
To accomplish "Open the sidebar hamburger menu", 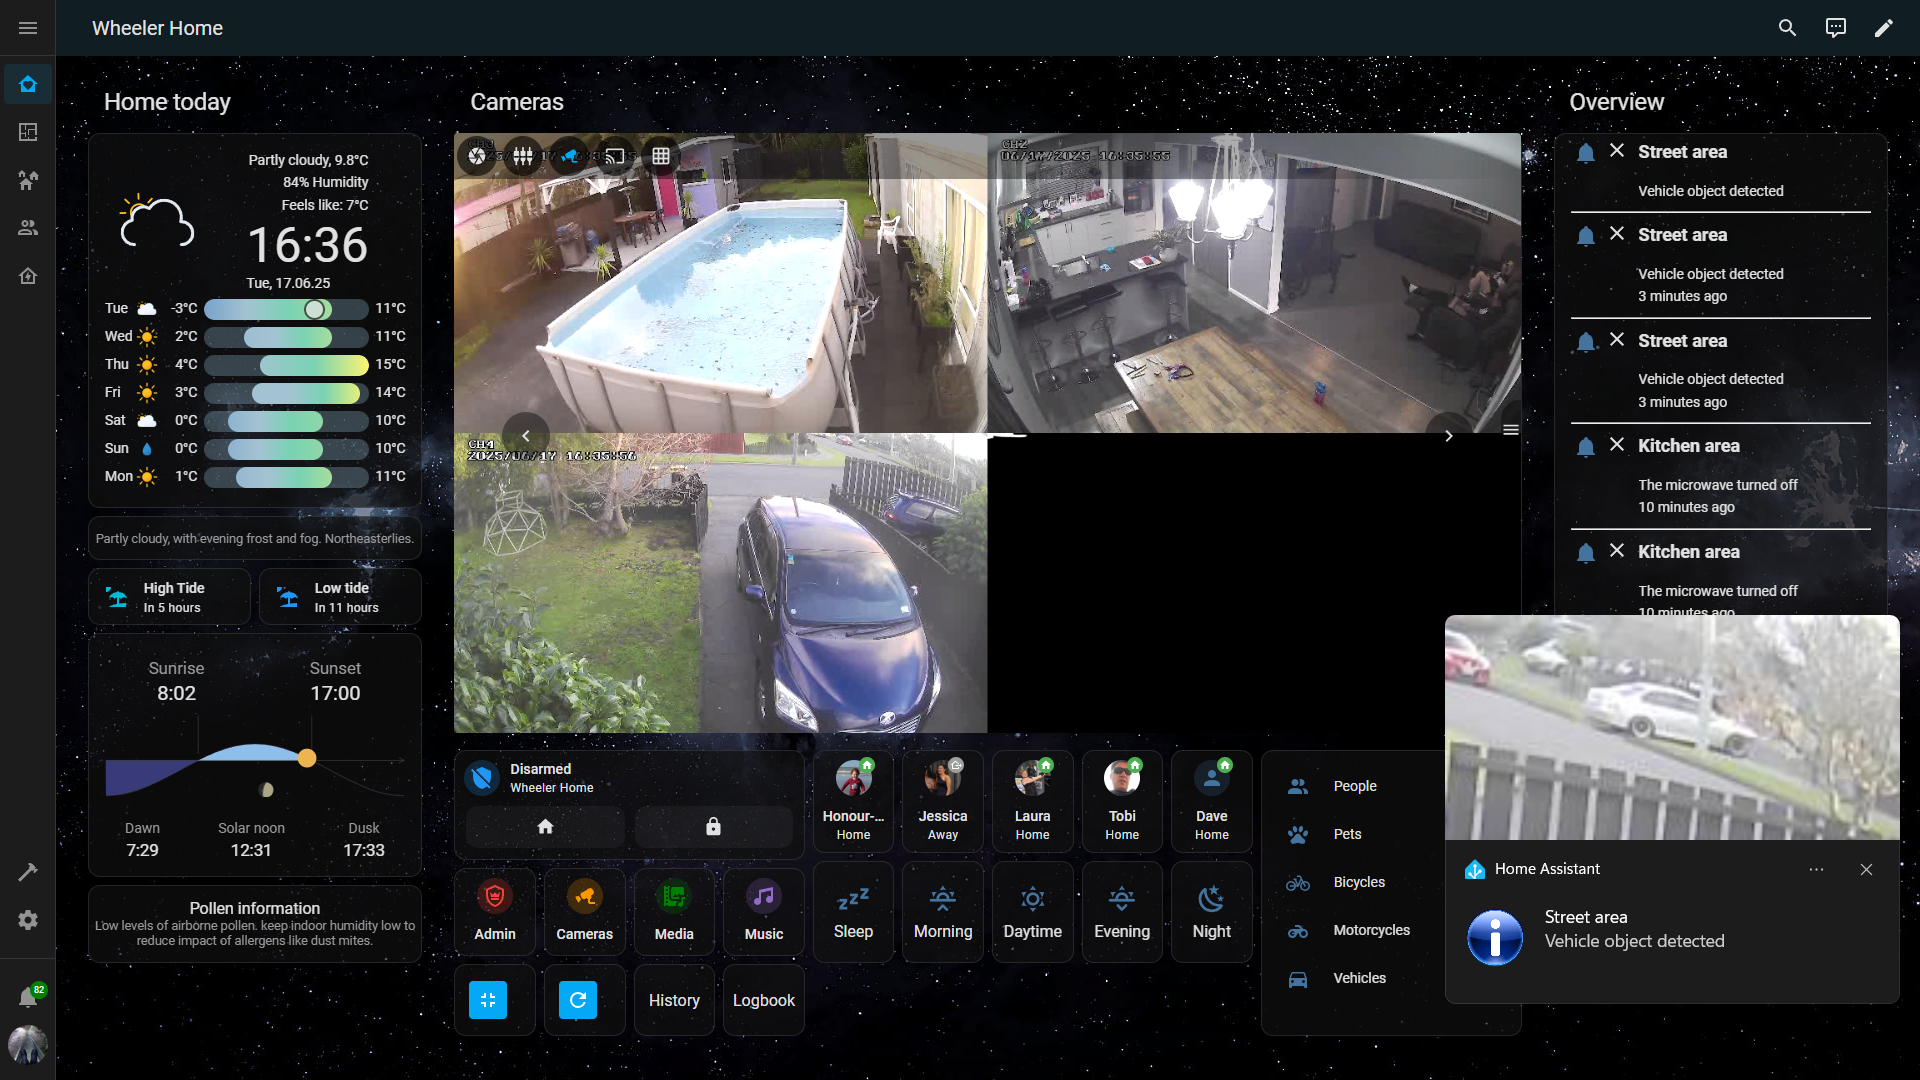I will tap(28, 27).
